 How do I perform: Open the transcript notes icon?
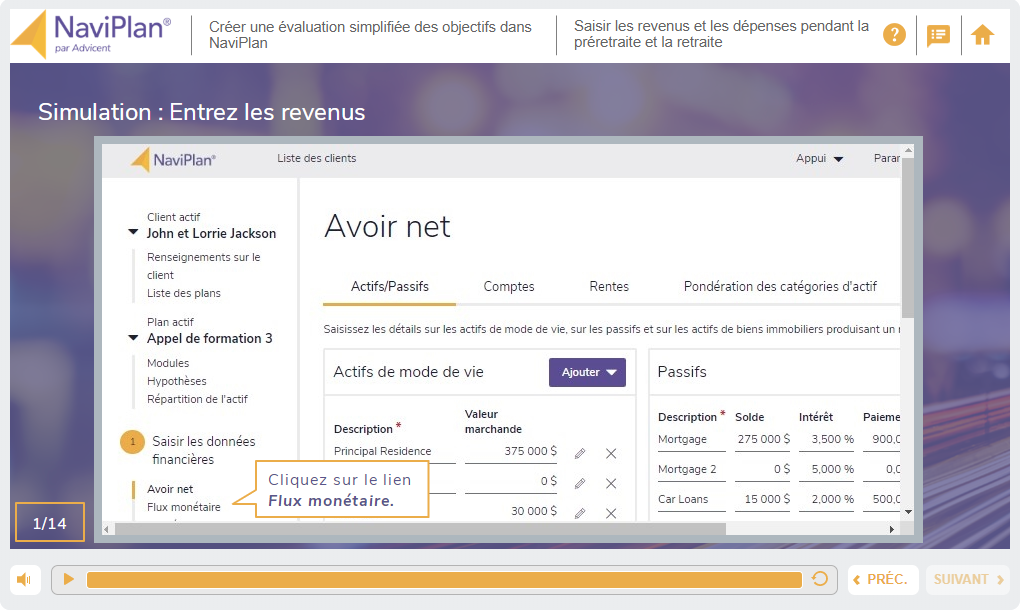click(938, 35)
